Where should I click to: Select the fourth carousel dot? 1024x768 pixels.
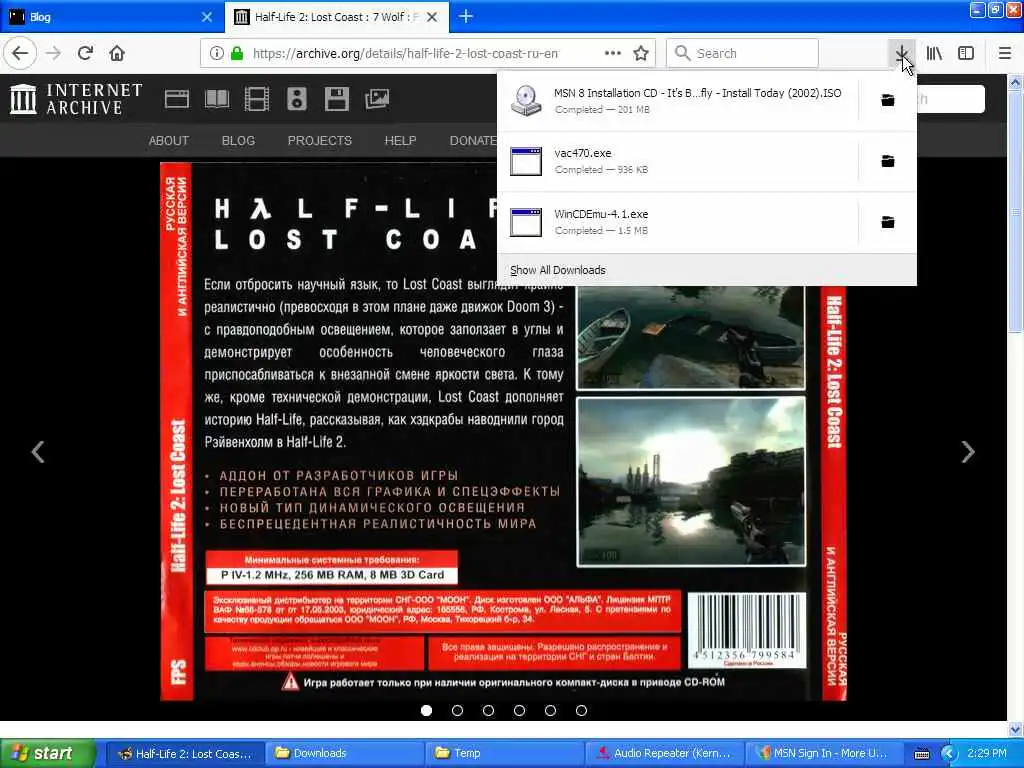point(519,710)
